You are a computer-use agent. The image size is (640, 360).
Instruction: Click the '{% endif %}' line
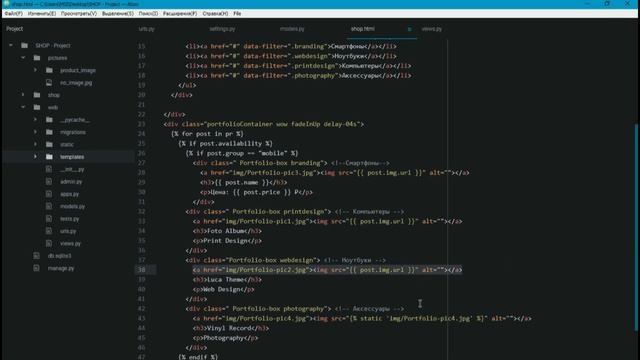click(x=198, y=356)
